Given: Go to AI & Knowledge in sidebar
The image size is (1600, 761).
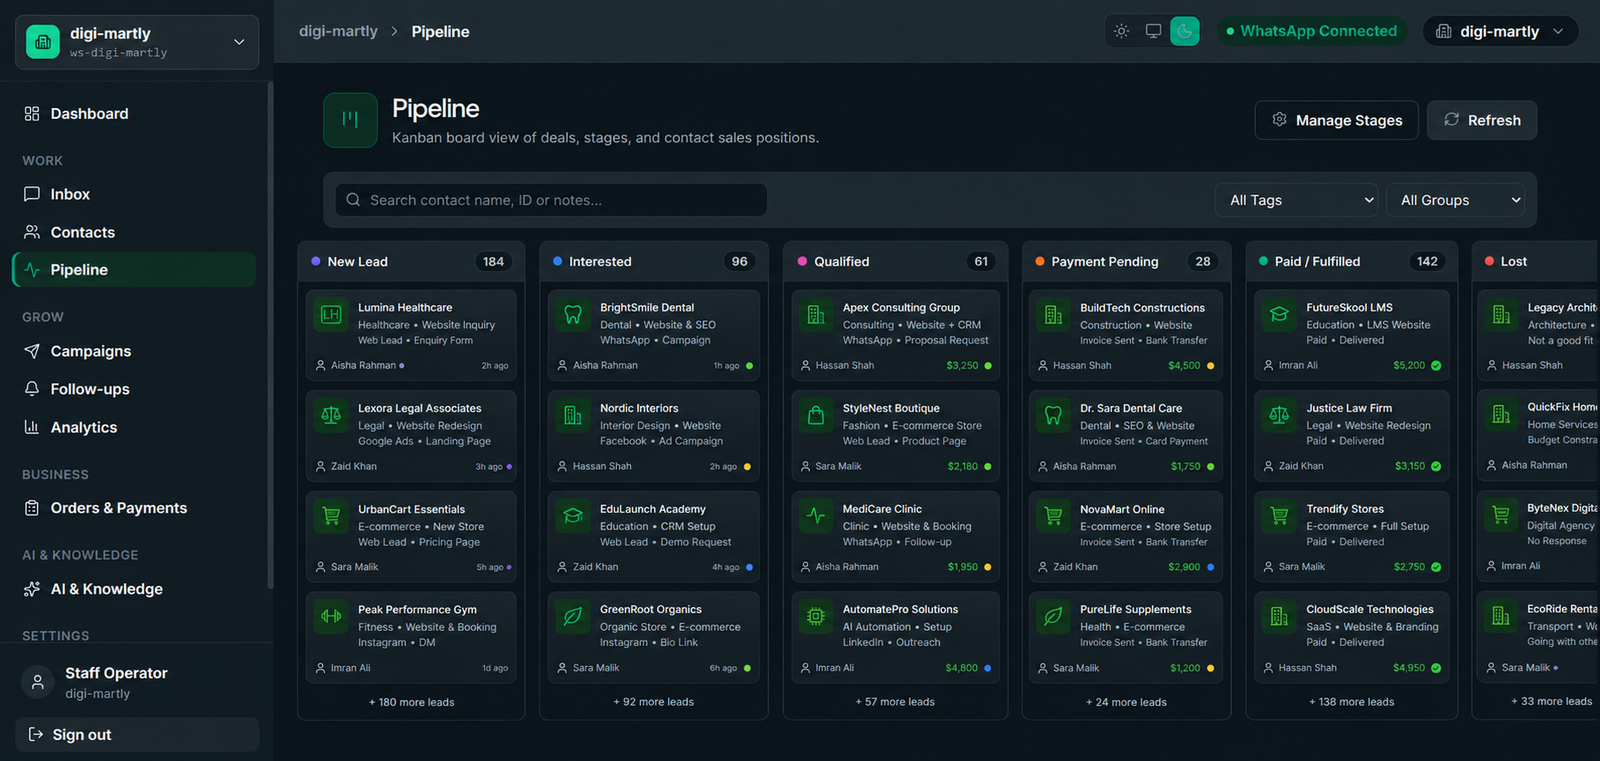Looking at the screenshot, I should point(134,589).
